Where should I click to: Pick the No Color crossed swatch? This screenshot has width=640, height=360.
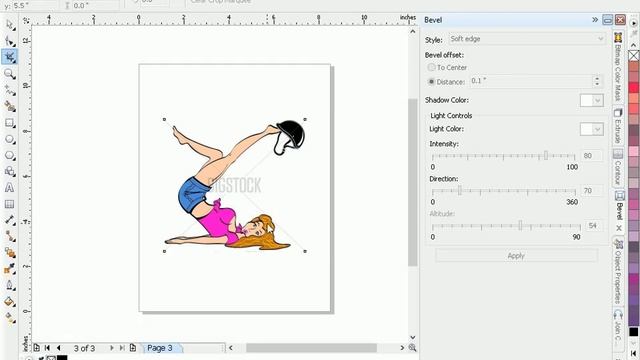pos(634,56)
